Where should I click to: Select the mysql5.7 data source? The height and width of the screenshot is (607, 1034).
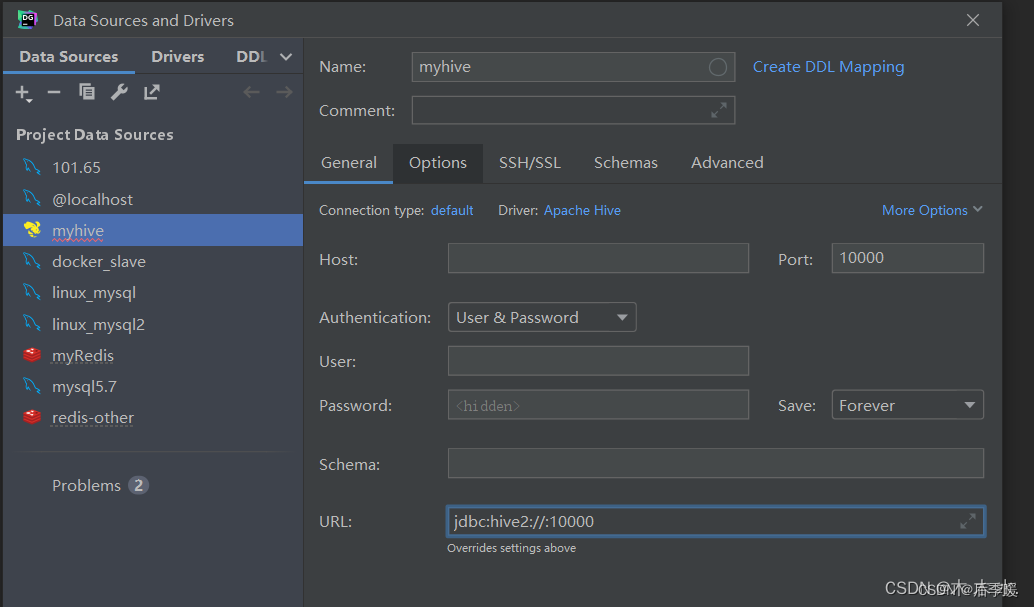[153, 386]
